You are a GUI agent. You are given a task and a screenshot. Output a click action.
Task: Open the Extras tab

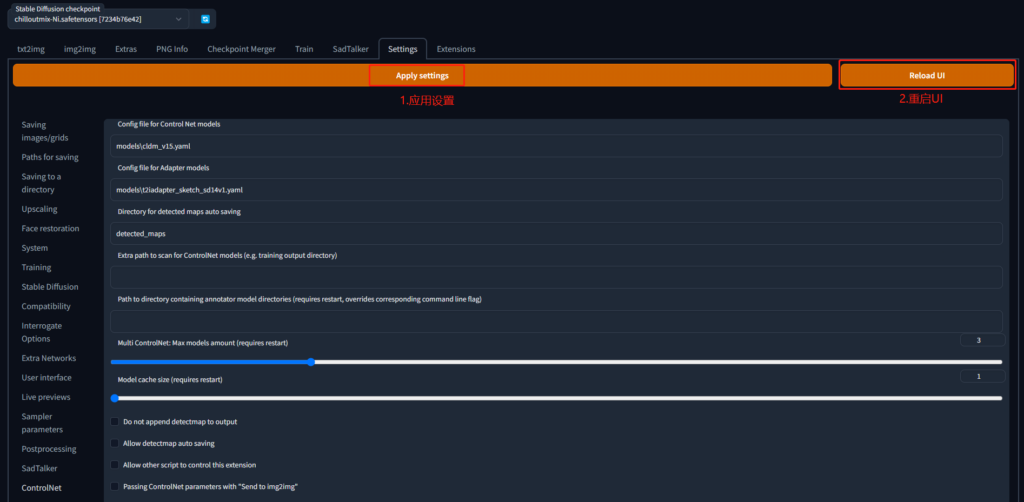tap(126, 49)
